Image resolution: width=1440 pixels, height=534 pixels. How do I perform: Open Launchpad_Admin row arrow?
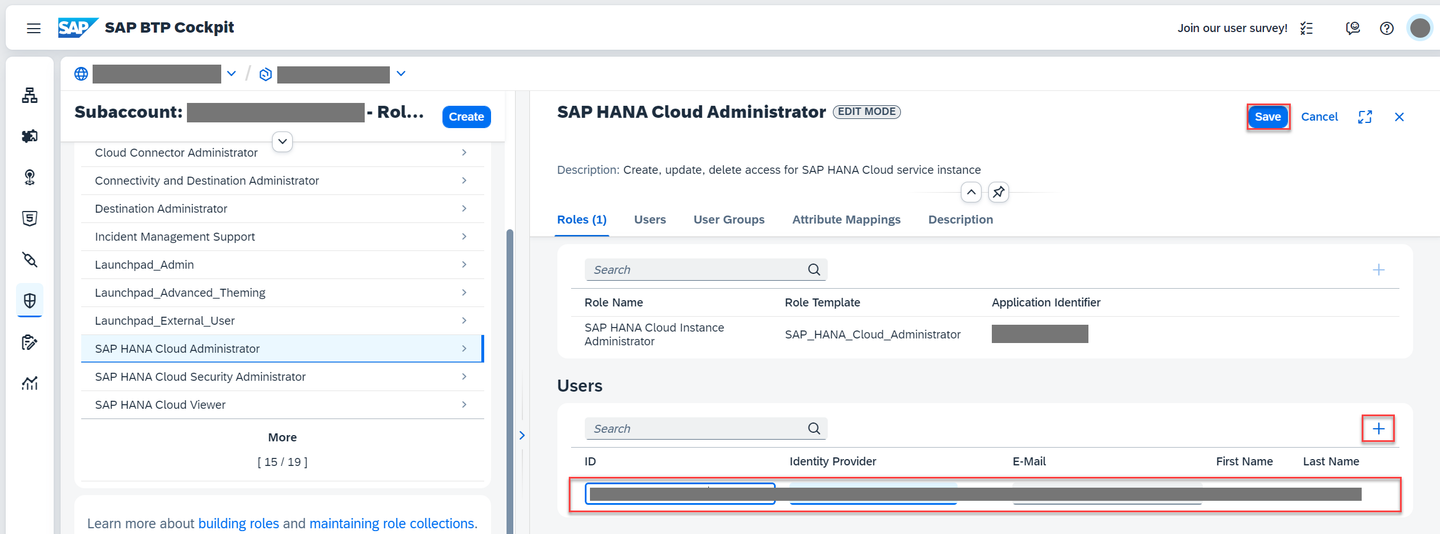[464, 265]
